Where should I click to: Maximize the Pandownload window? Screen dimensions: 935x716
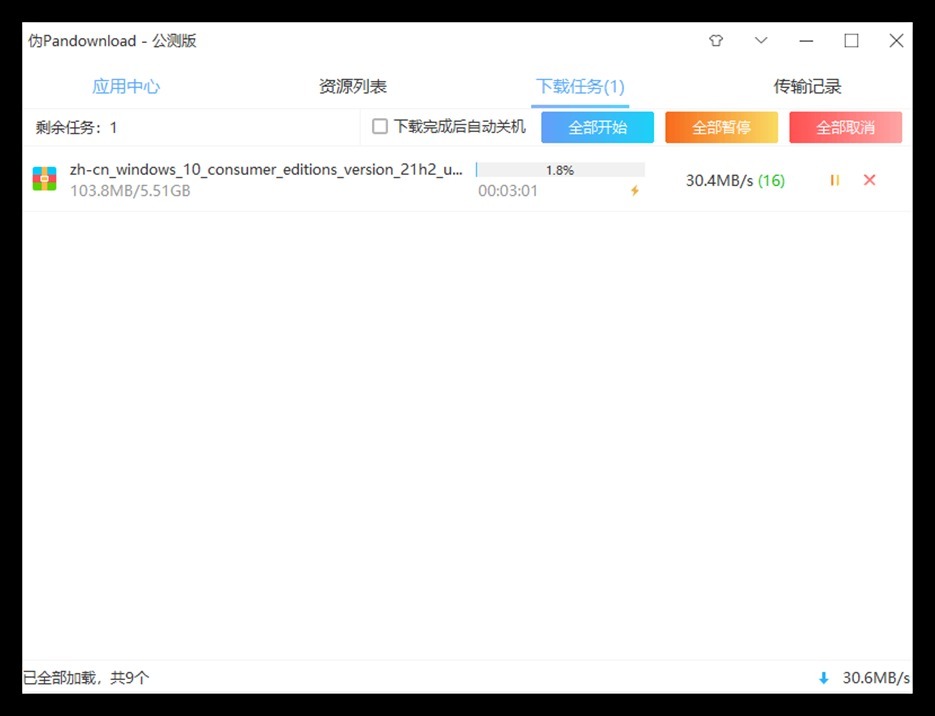[x=851, y=41]
